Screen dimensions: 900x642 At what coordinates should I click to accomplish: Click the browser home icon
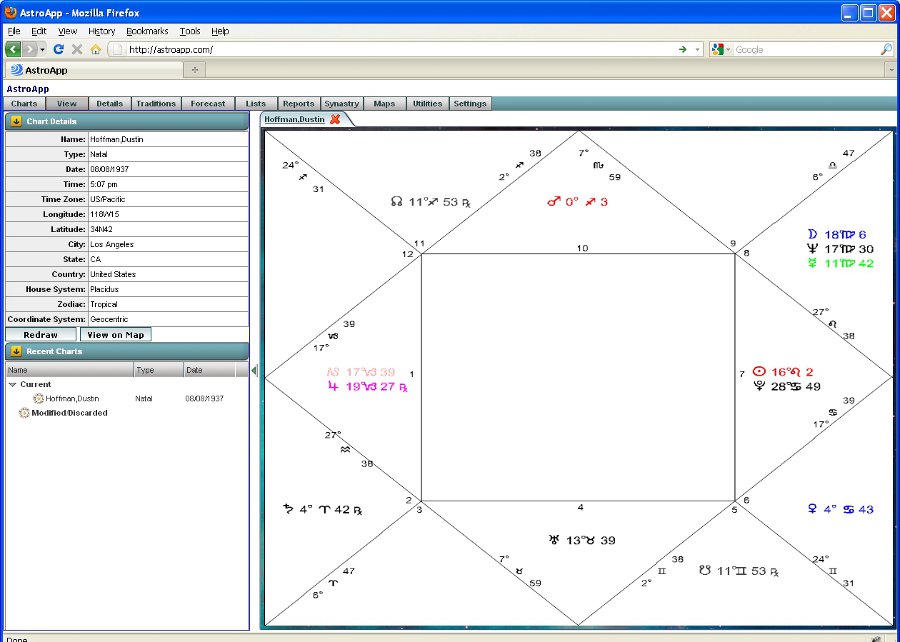pos(96,49)
